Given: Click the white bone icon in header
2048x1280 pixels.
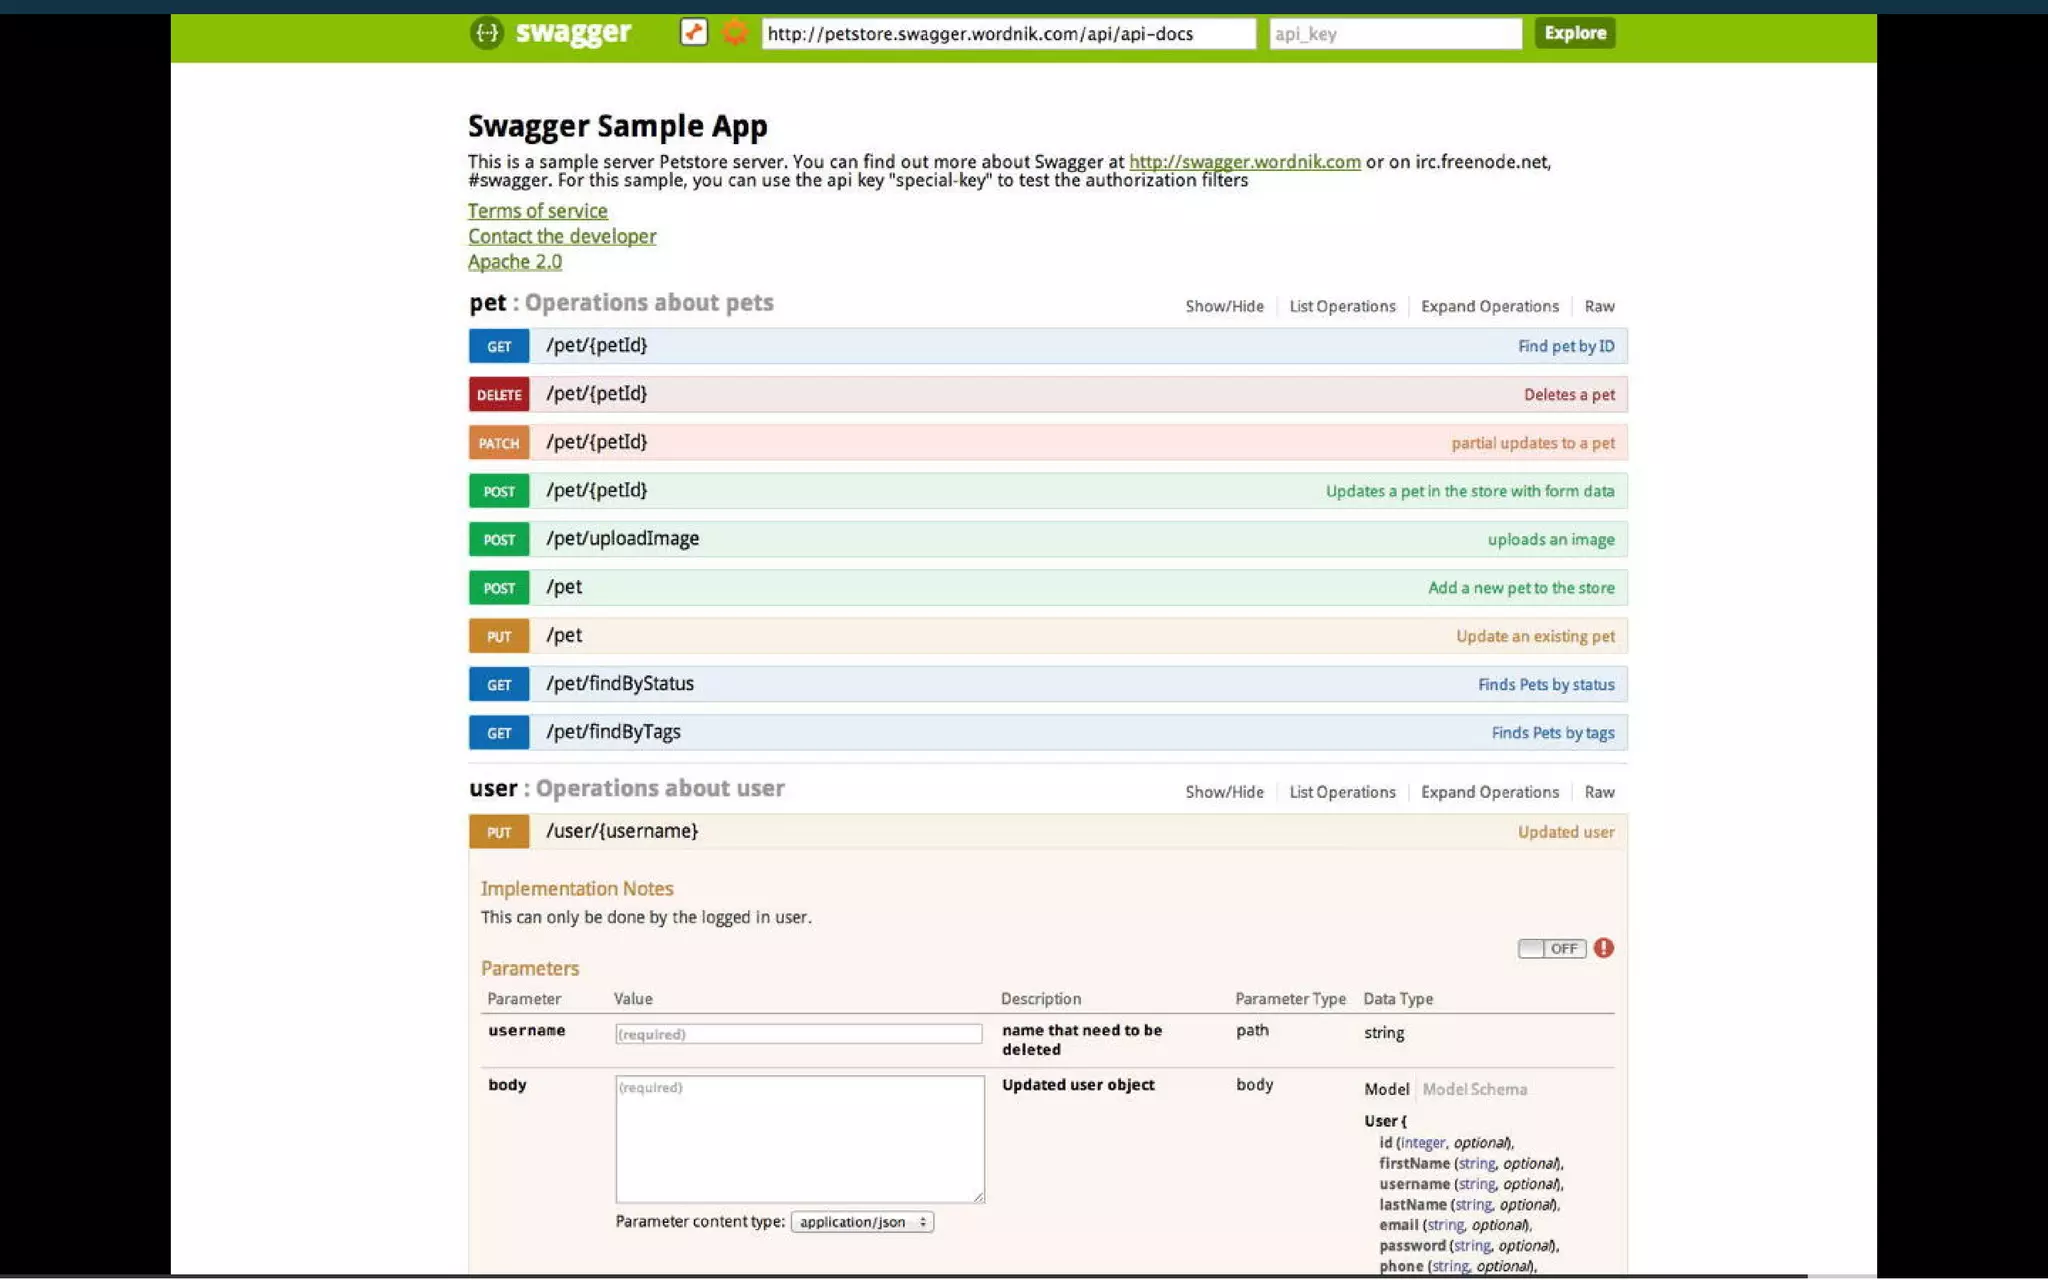Looking at the screenshot, I should pyautogui.click(x=693, y=32).
